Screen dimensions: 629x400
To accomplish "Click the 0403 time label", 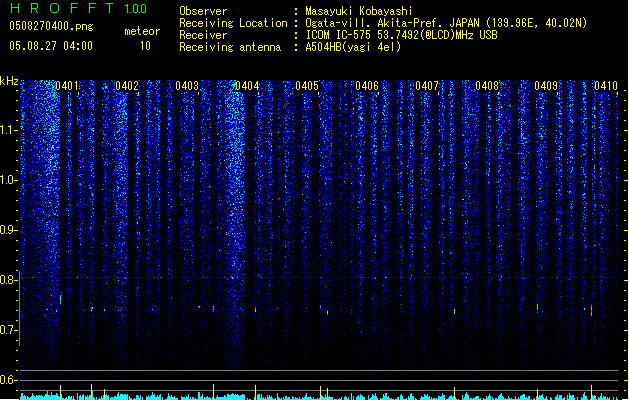I will [187, 86].
